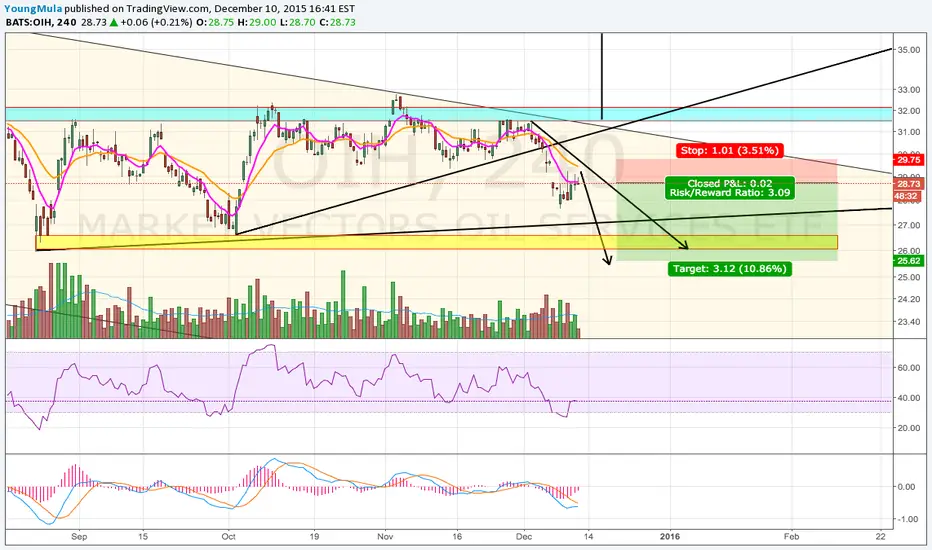Image resolution: width=932 pixels, height=550 pixels.
Task: Click the Nov date on time axis
Action: [385, 536]
